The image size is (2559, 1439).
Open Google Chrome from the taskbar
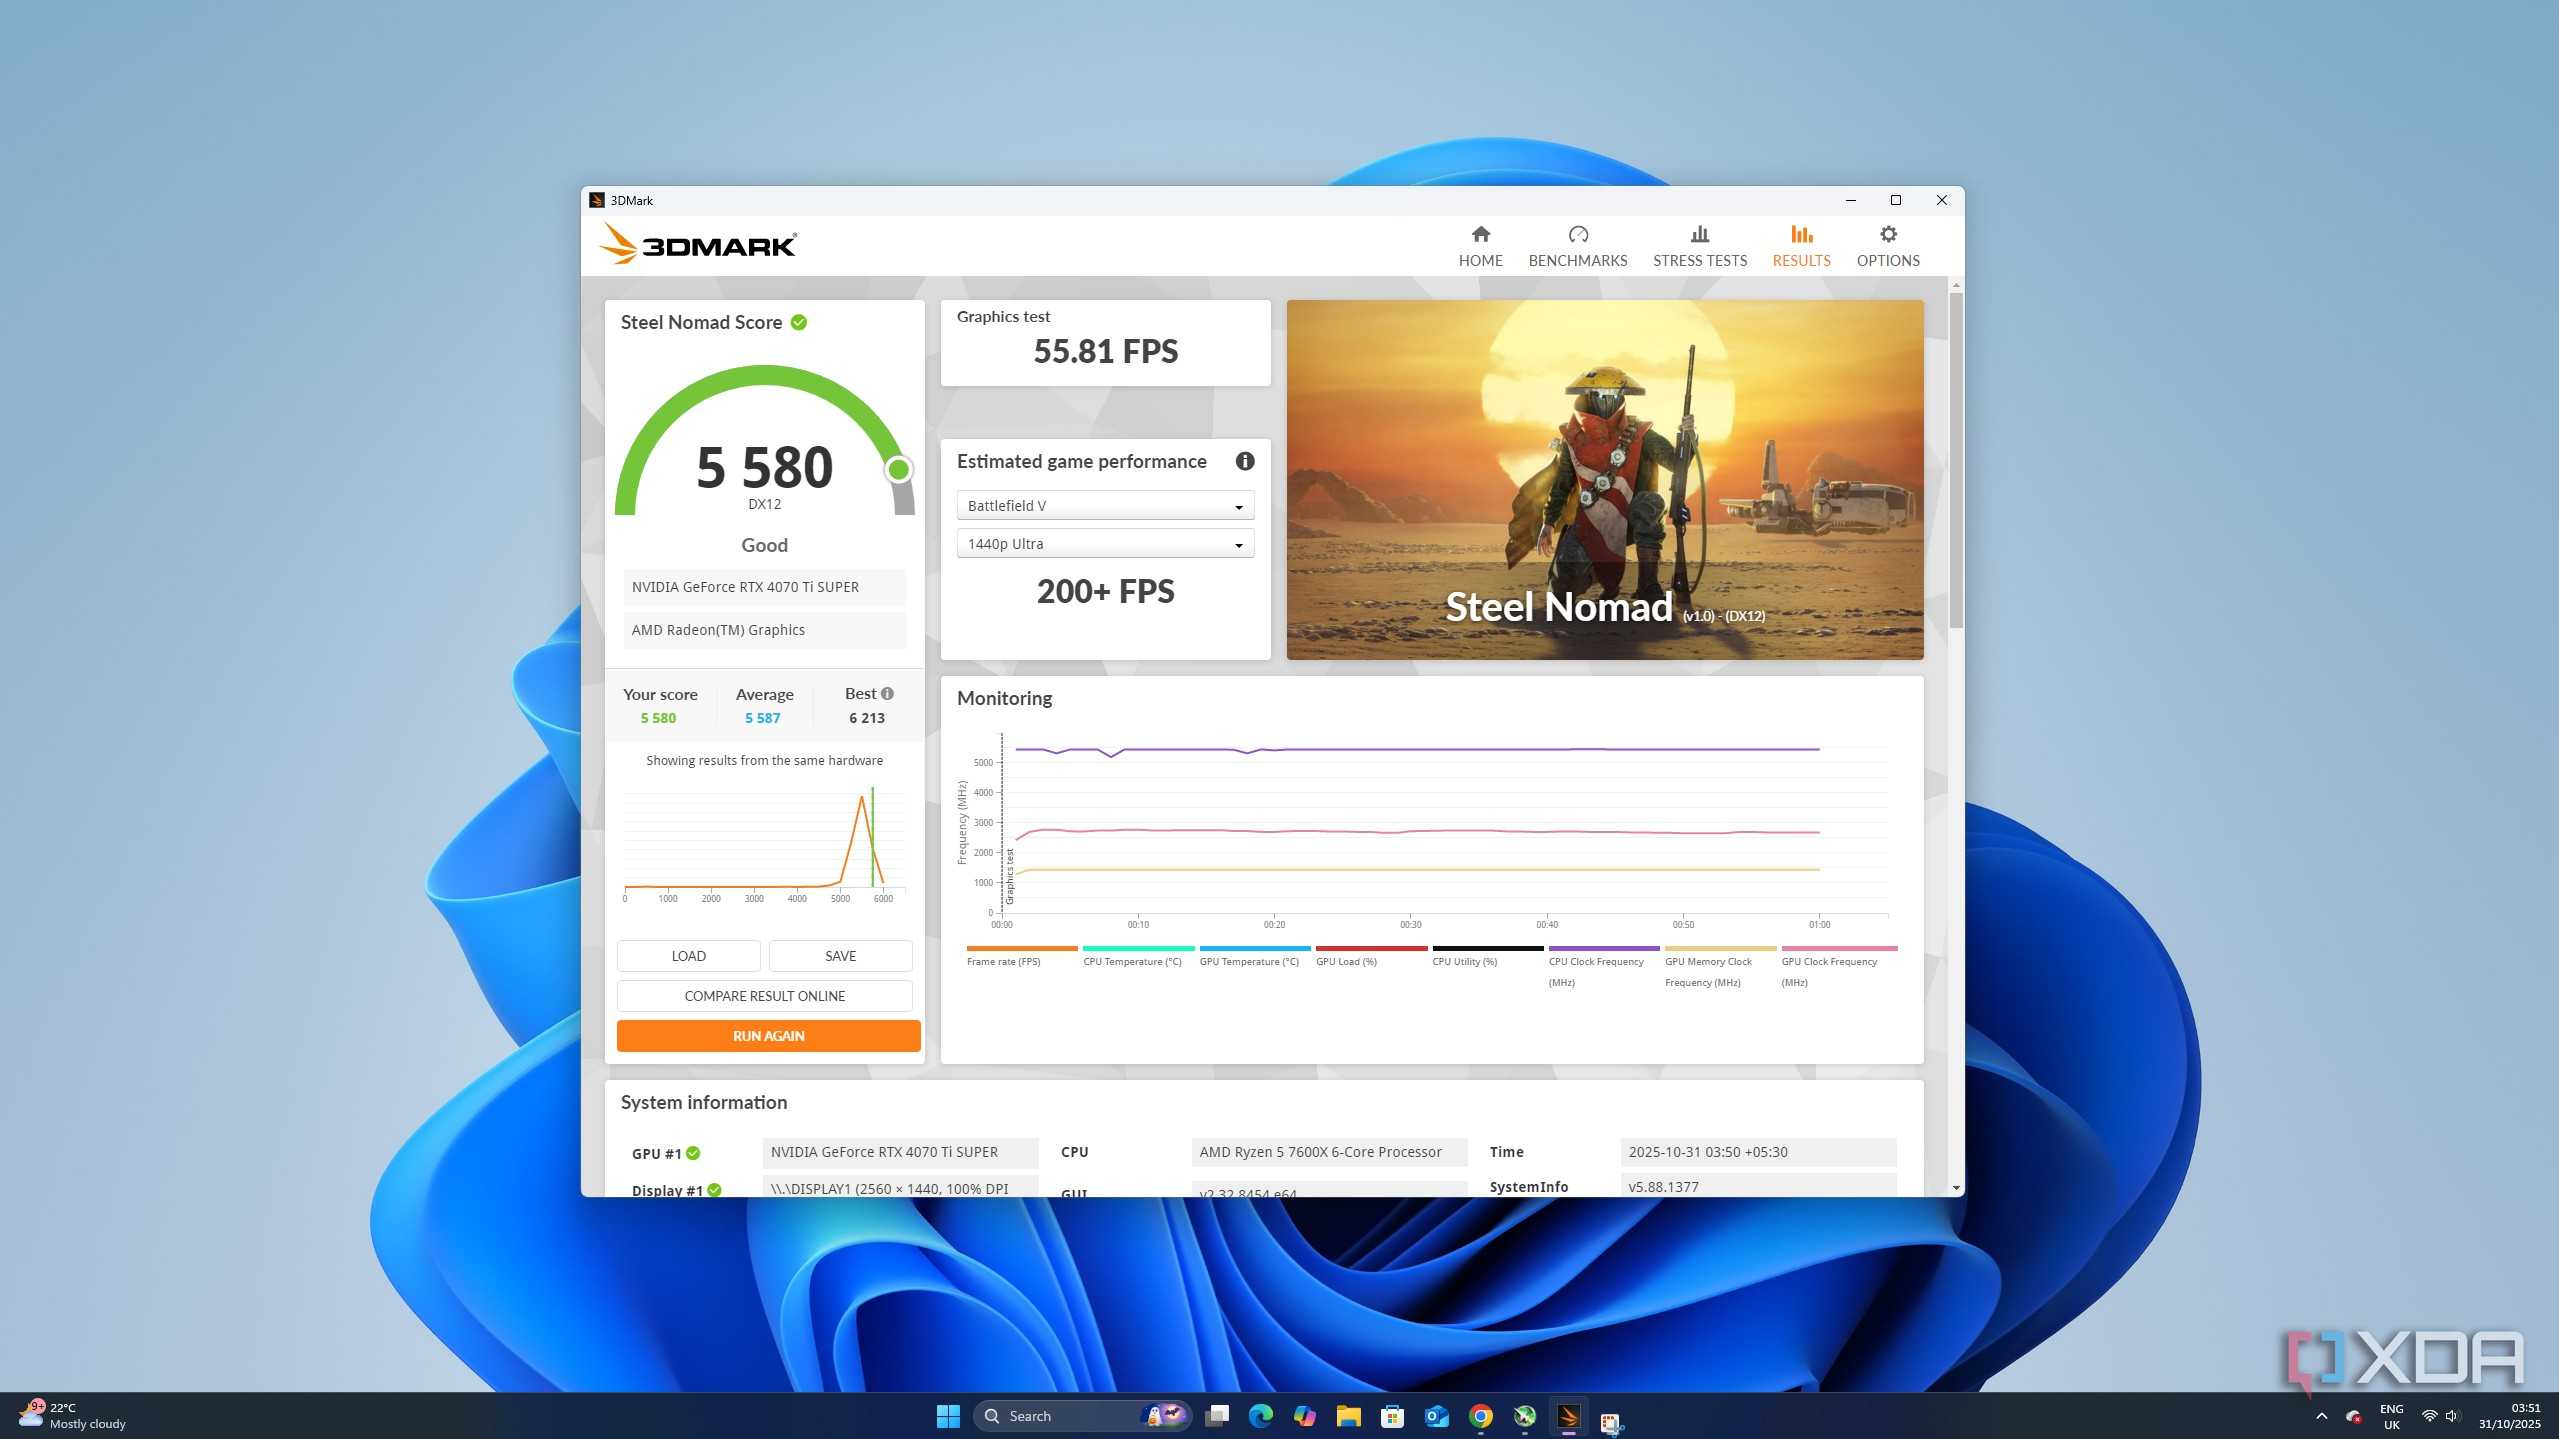pos(1480,1415)
